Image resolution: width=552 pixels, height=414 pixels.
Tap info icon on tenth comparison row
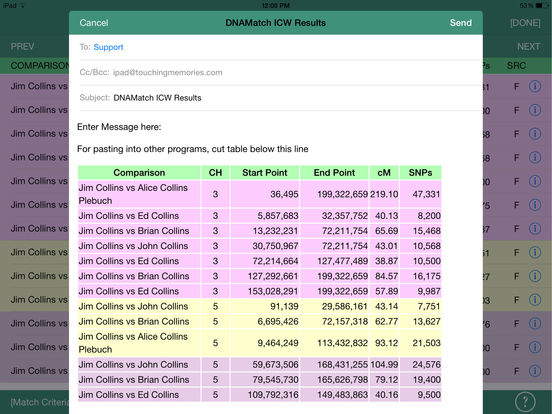click(x=535, y=300)
